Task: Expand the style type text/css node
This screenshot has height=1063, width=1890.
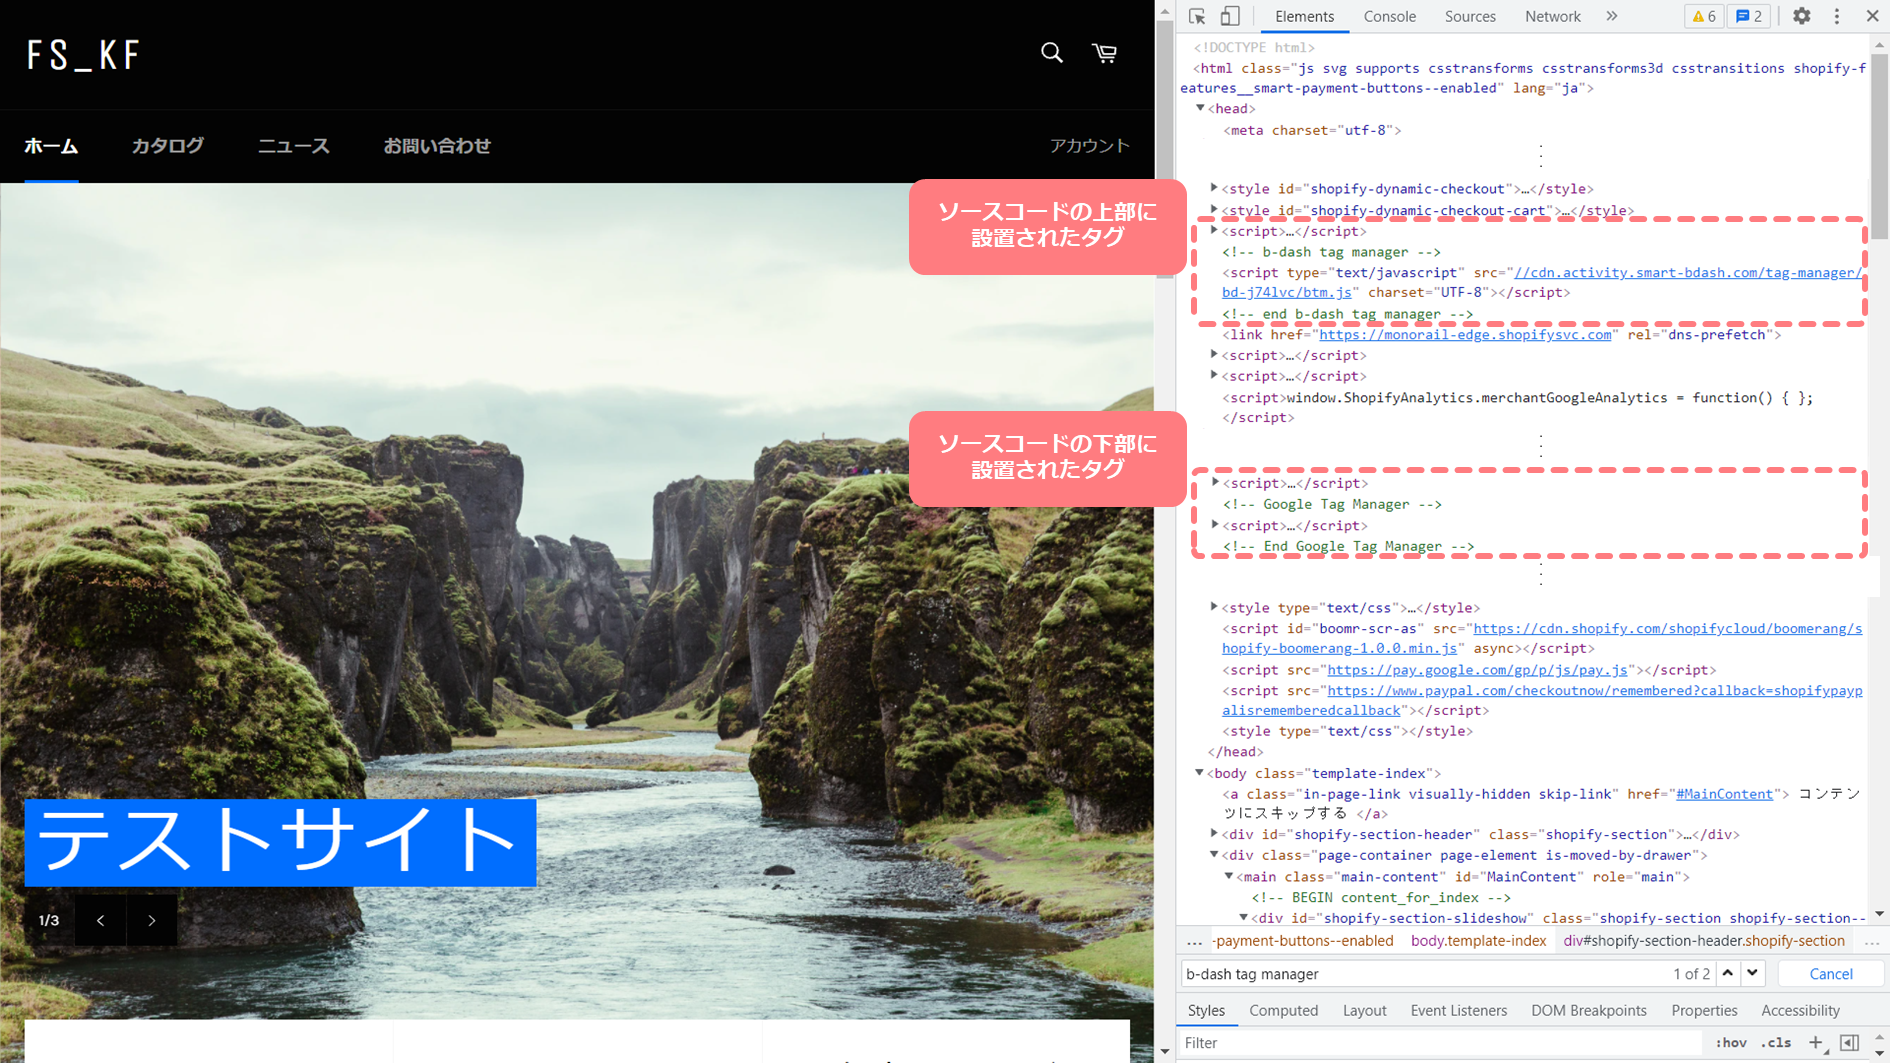Action: [1214, 607]
